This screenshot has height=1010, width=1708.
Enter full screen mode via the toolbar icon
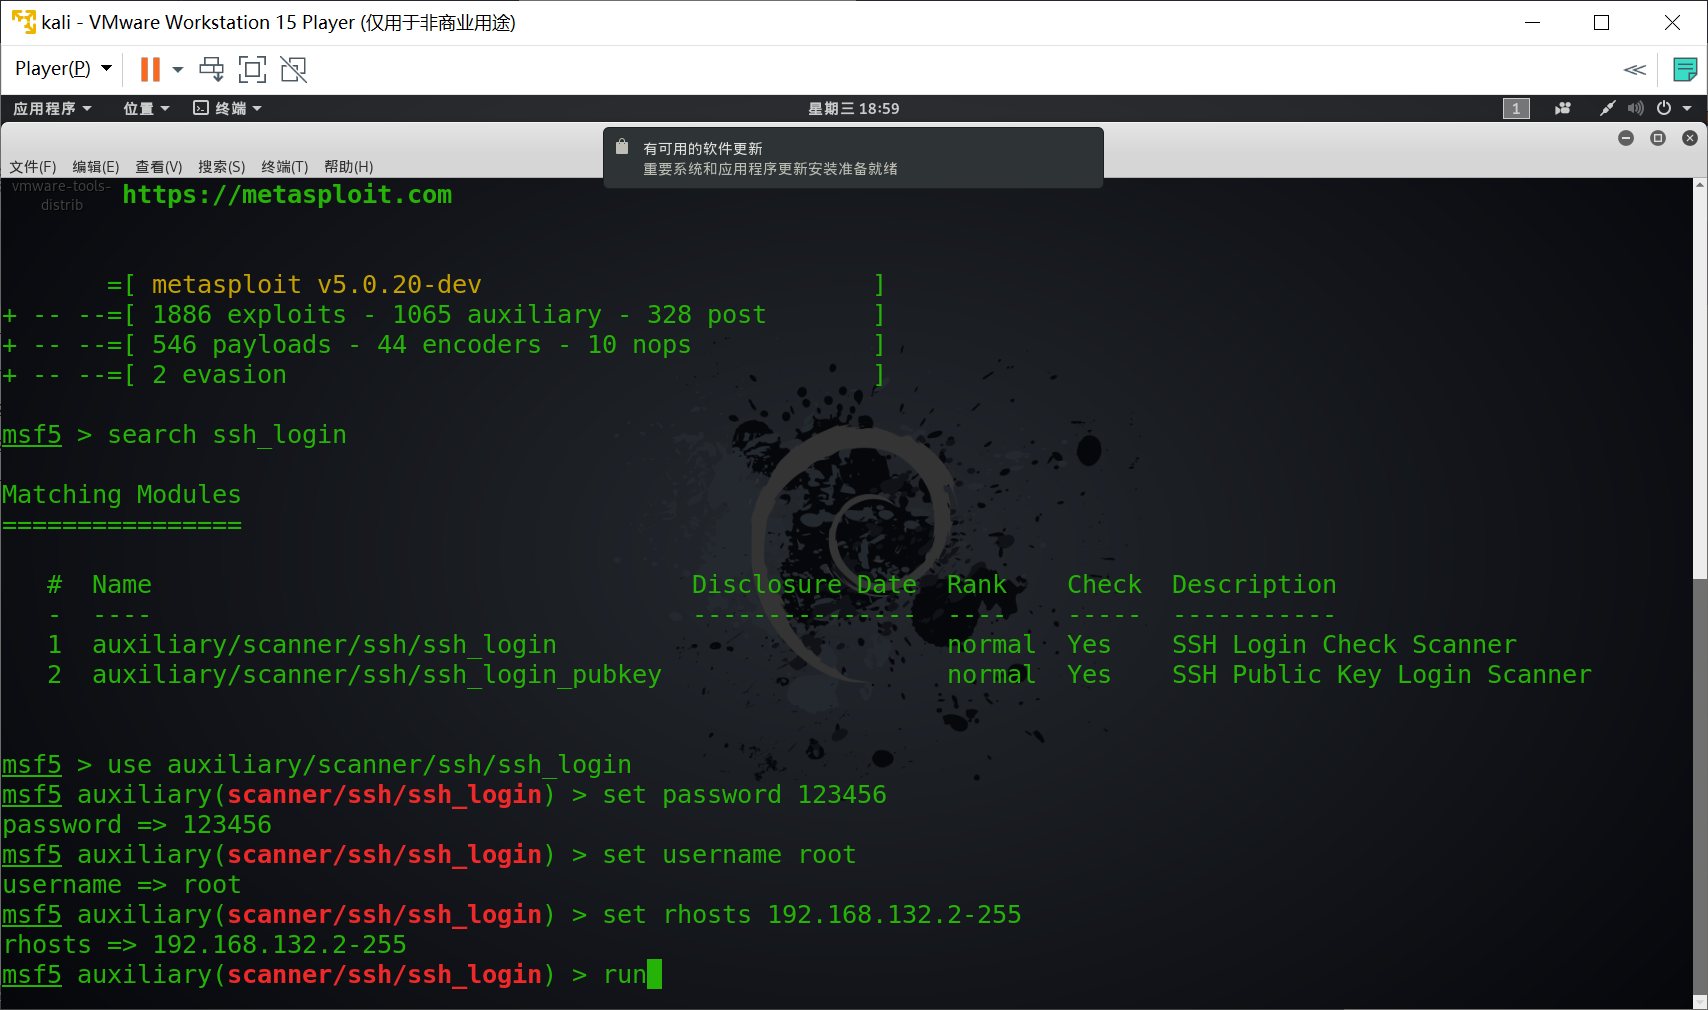point(252,69)
